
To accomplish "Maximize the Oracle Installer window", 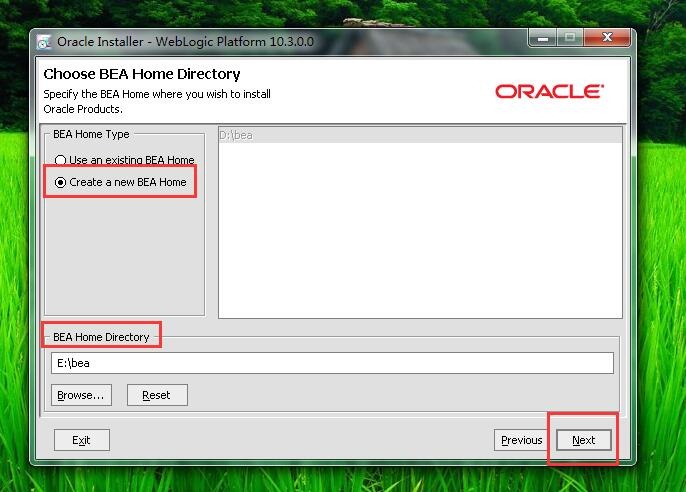I will 570,38.
